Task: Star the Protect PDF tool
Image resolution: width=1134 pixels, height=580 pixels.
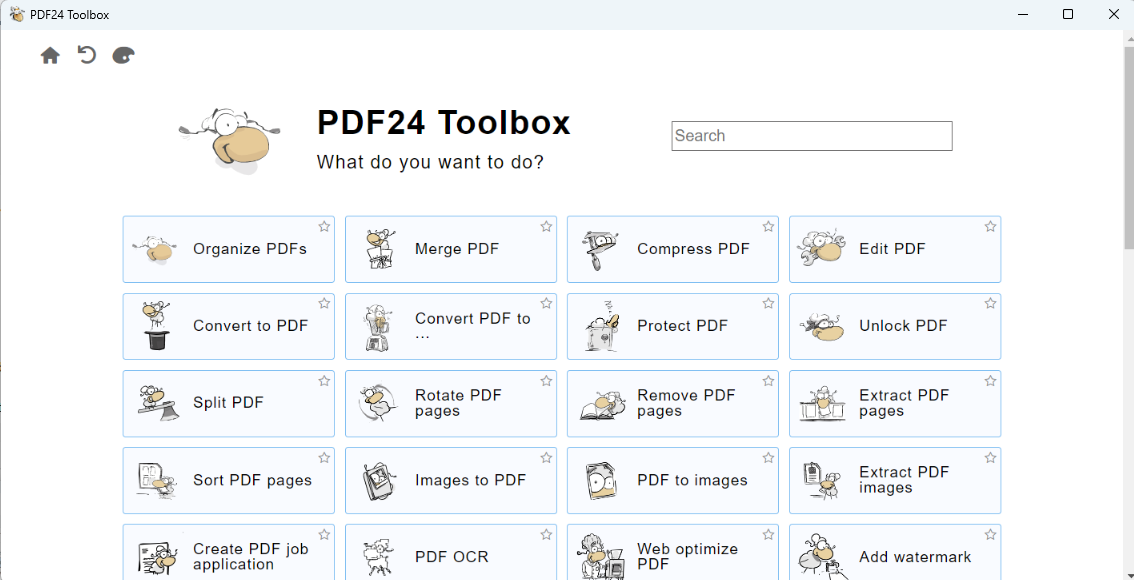Action: (x=769, y=304)
